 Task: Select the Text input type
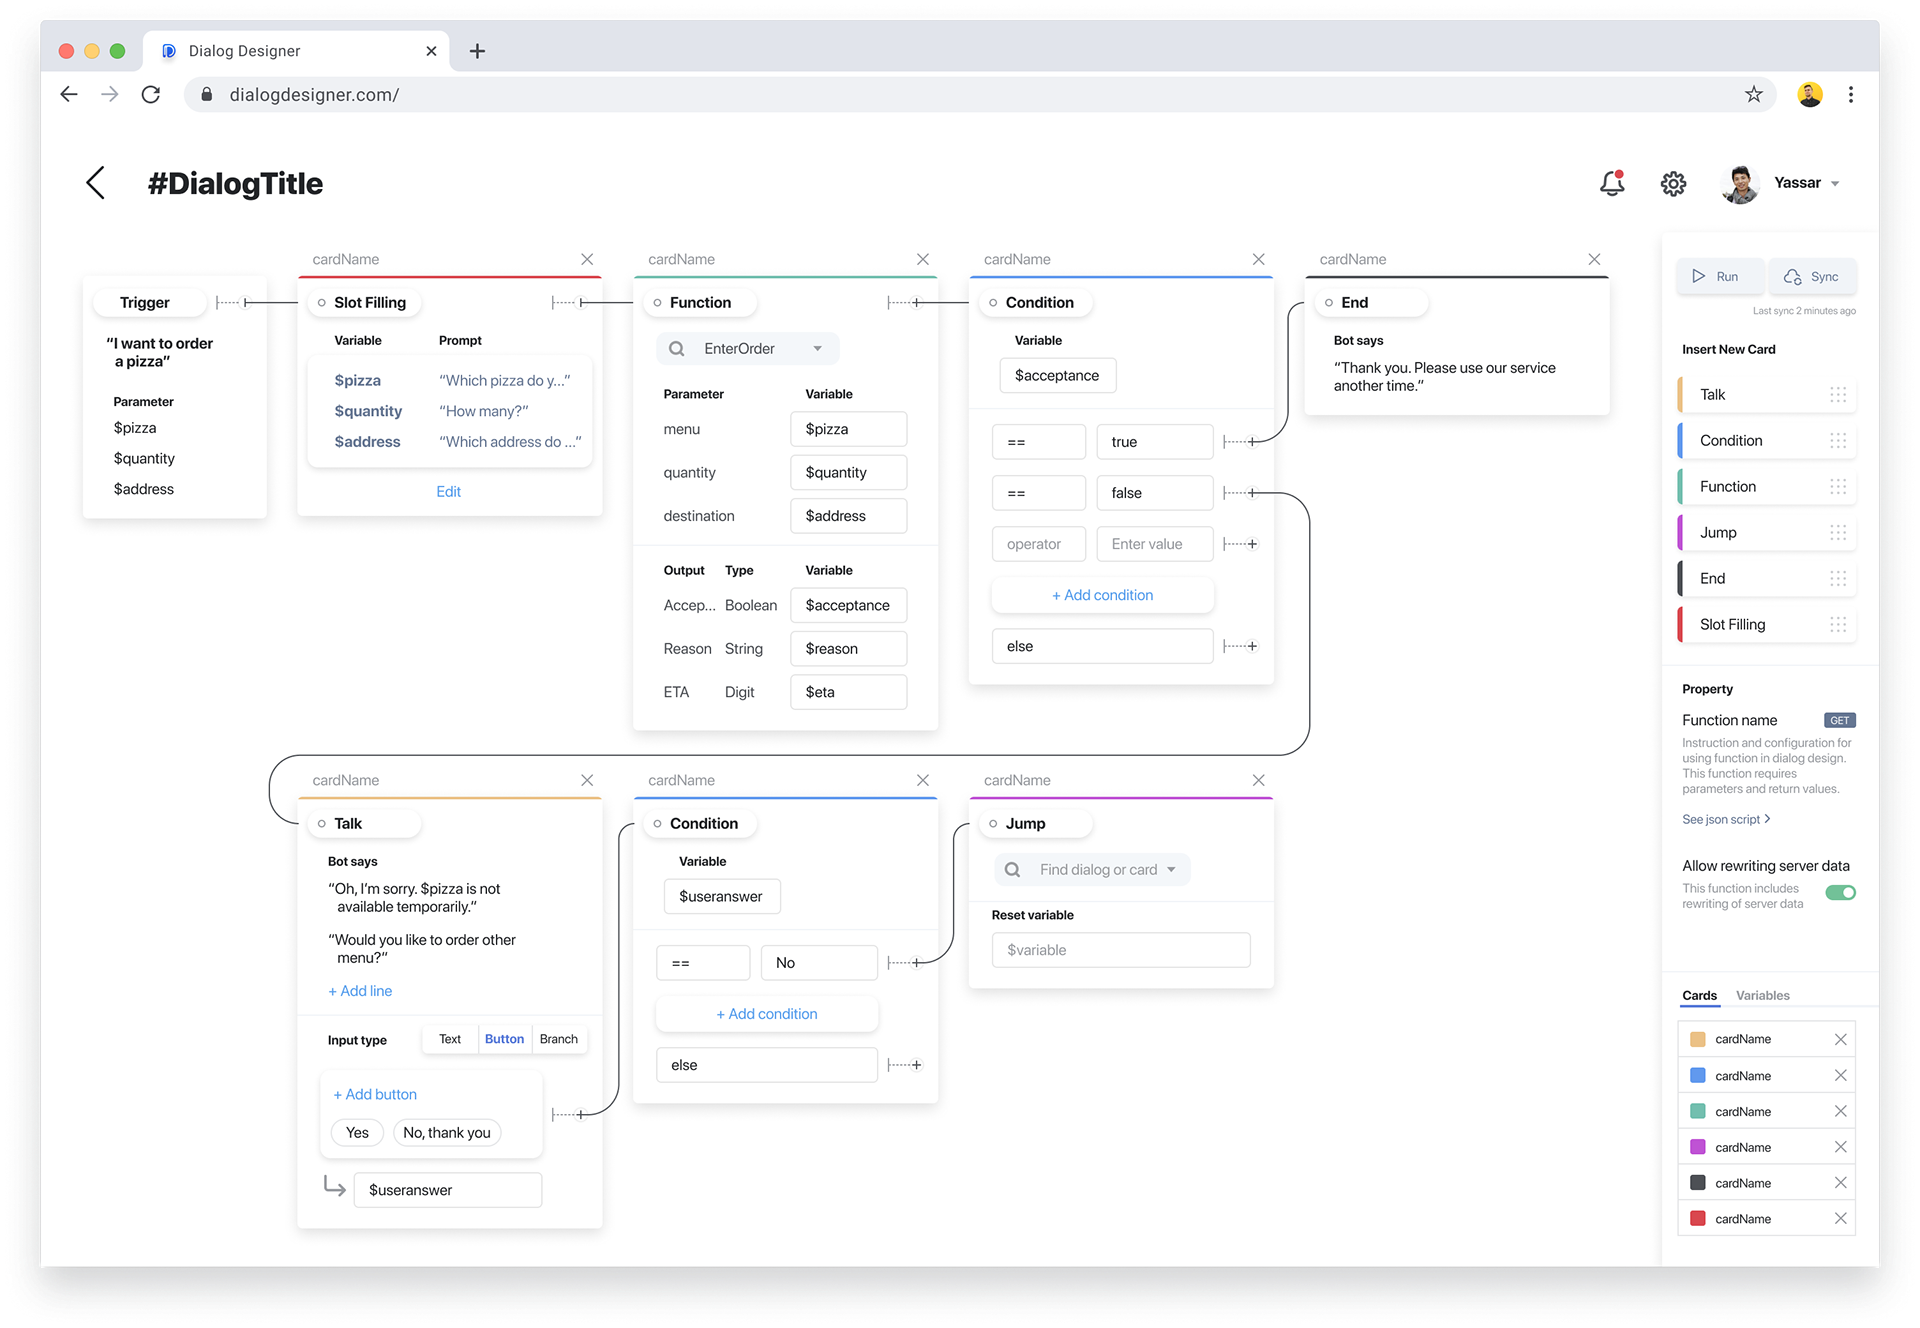click(x=450, y=1039)
